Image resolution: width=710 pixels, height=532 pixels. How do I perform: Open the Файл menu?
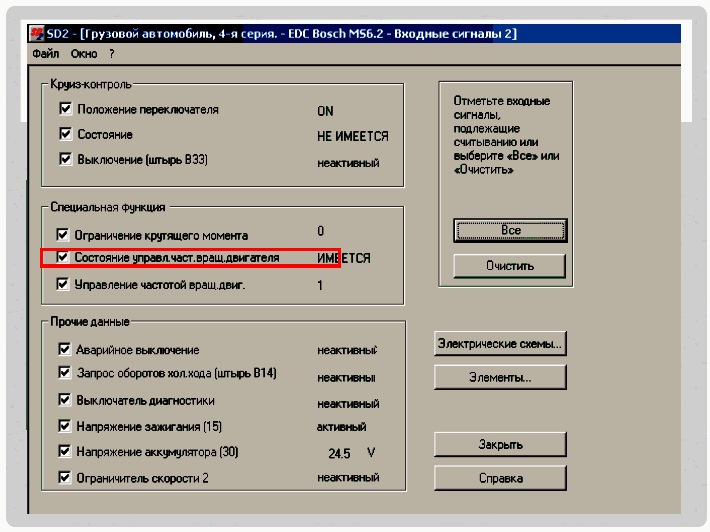pos(45,54)
